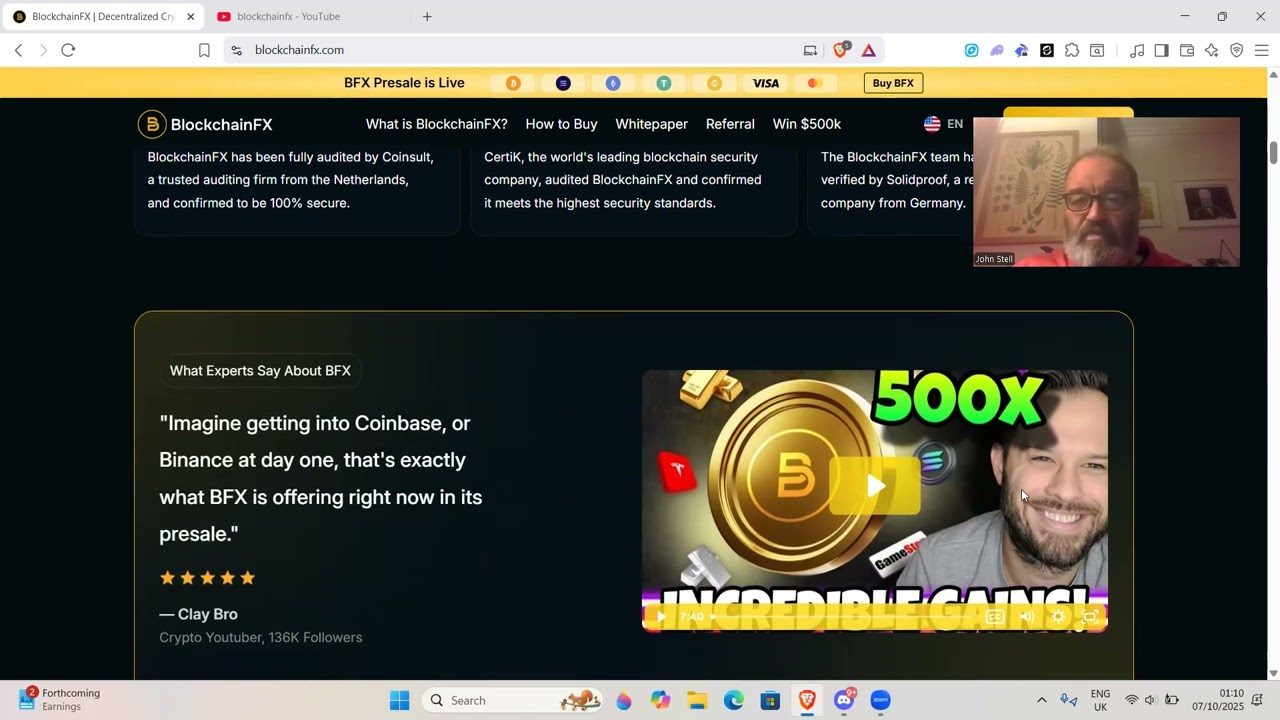Viewport: 1280px width, 720px height.
Task: Open Zoom from the Windows taskbar
Action: 880,700
